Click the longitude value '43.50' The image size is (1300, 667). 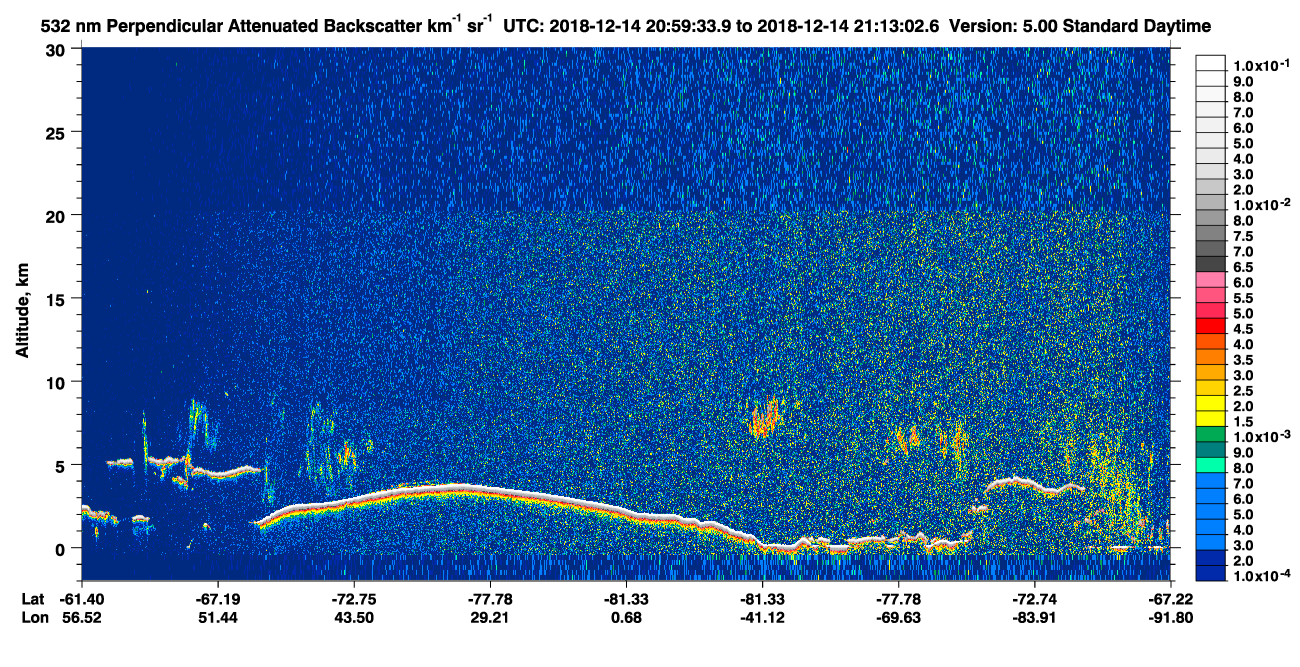tap(353, 617)
